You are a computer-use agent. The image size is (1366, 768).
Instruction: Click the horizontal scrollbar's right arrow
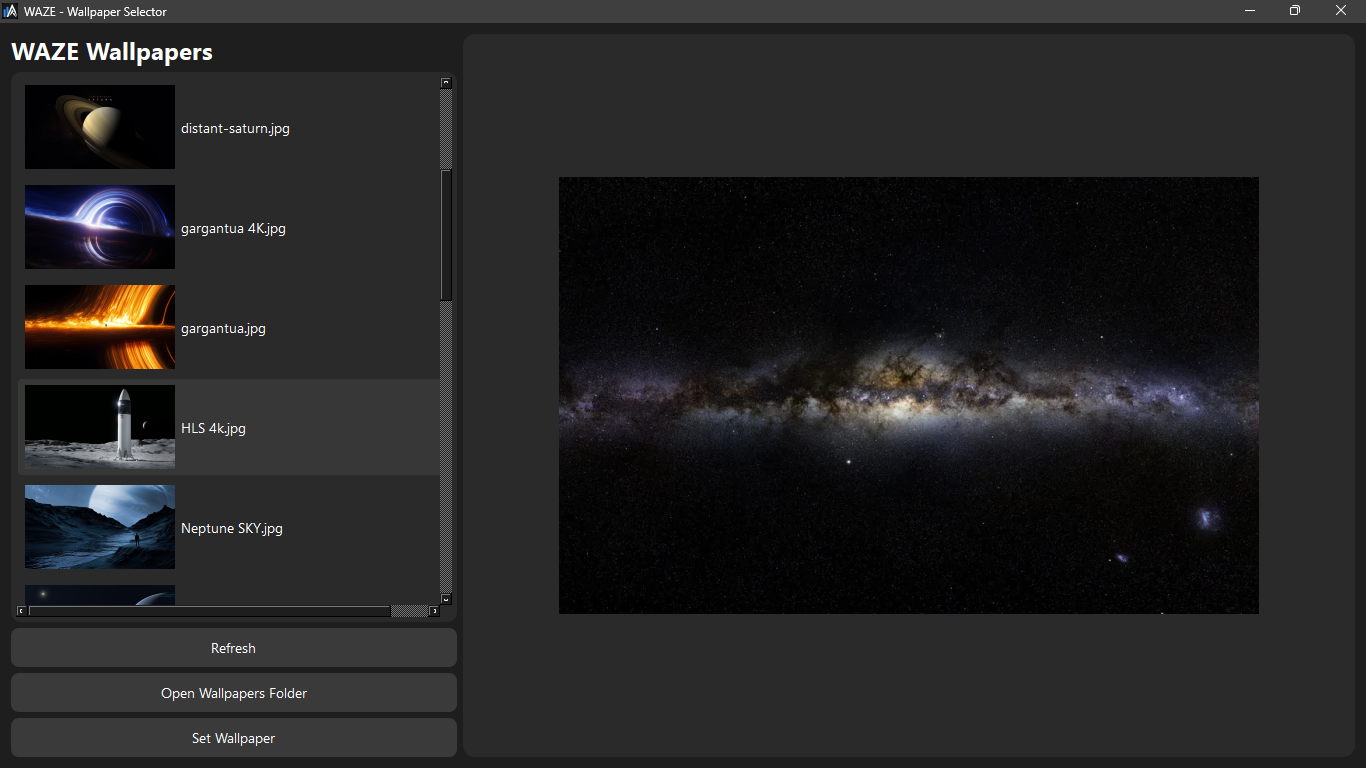(x=434, y=610)
